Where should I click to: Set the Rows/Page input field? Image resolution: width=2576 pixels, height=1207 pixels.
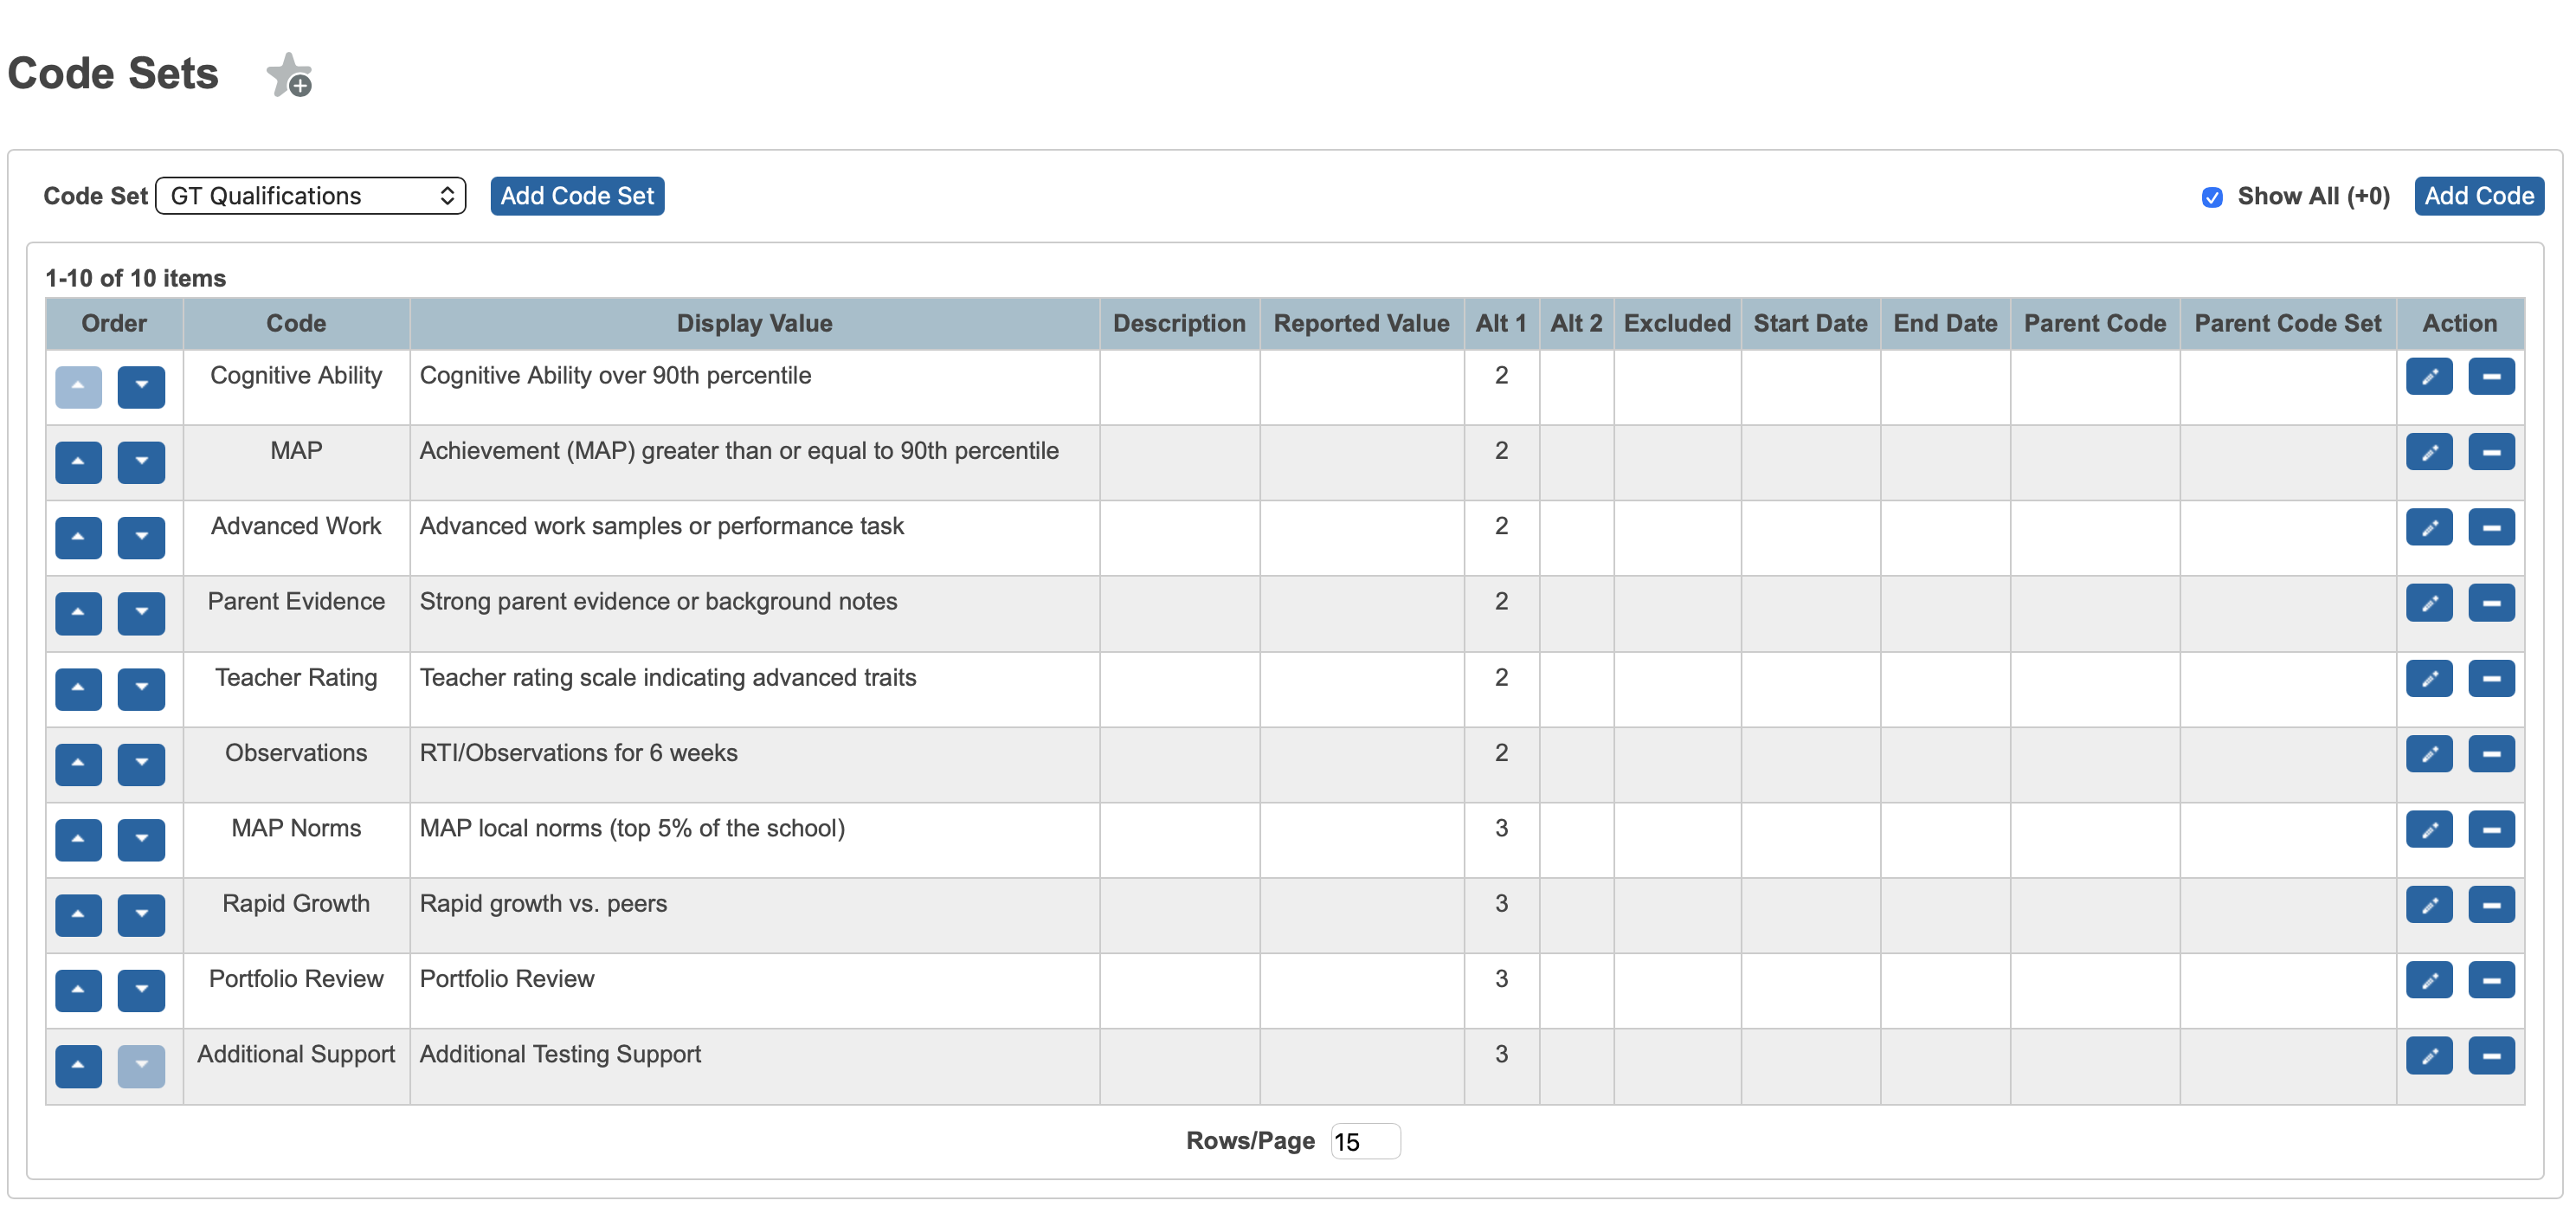pos(1365,1141)
